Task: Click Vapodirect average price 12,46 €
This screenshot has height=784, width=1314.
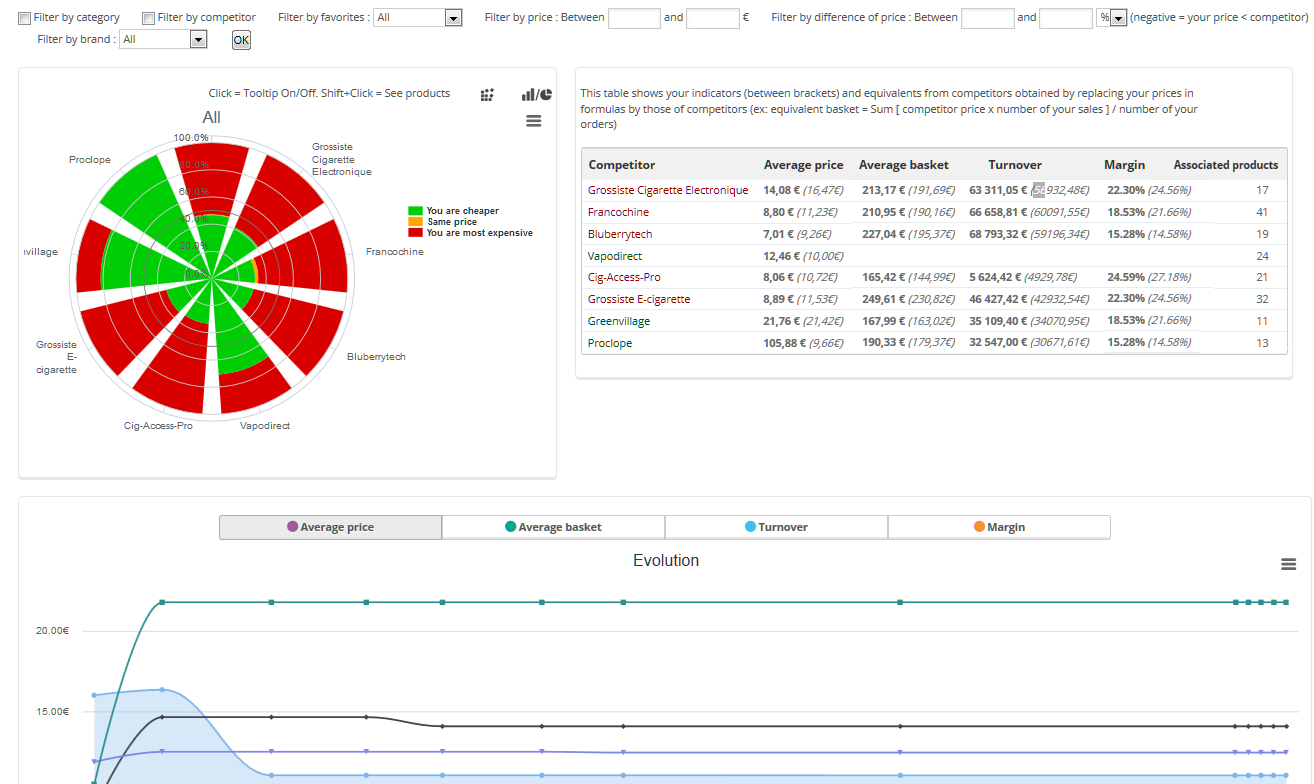Action: [x=780, y=256]
